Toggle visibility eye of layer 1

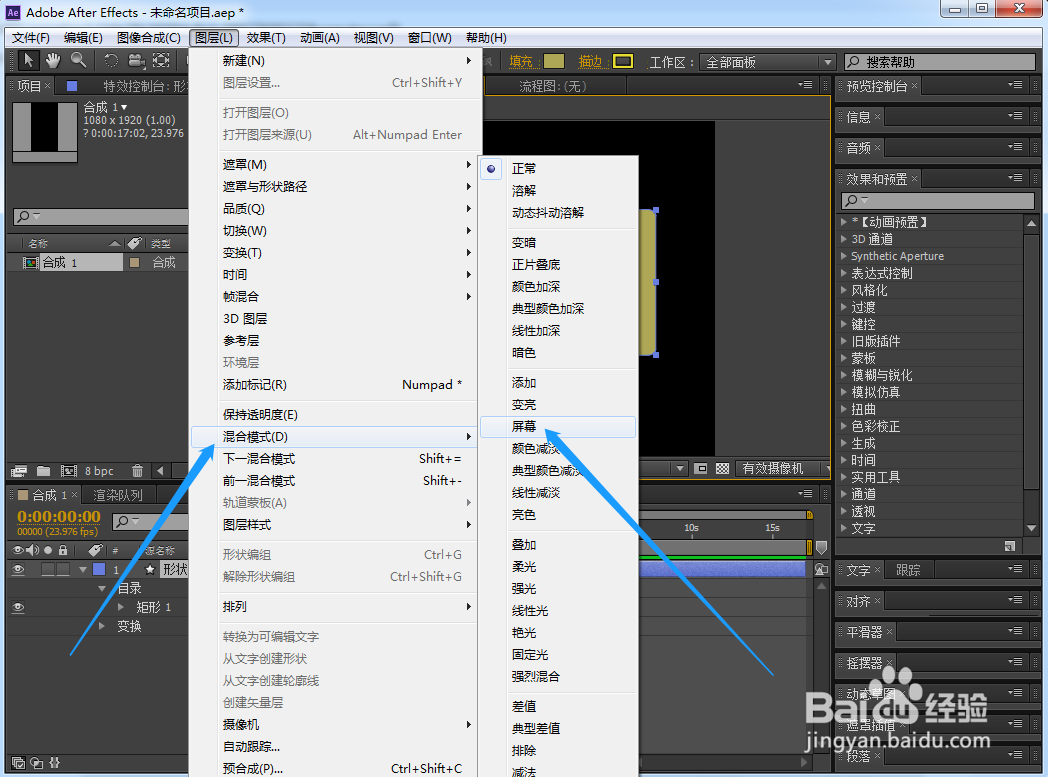[18, 569]
